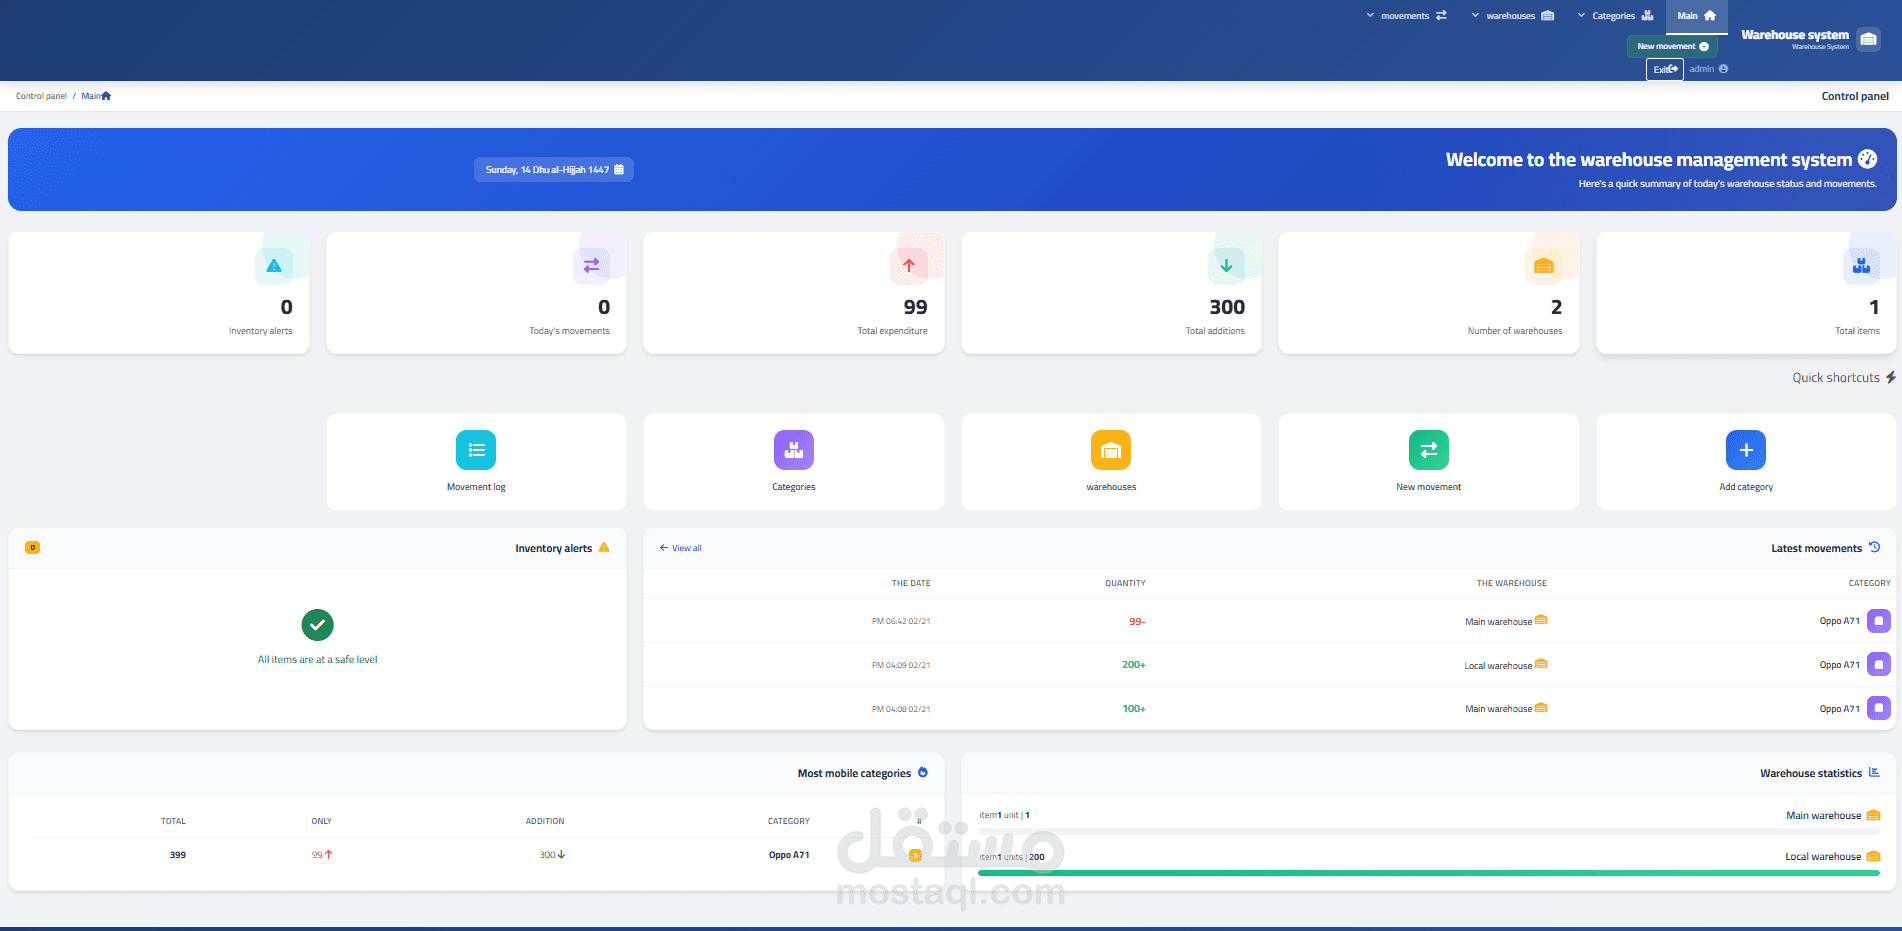Click Local warehouse icon in +200 row
This screenshot has height=931, width=1902.
click(x=1541, y=664)
